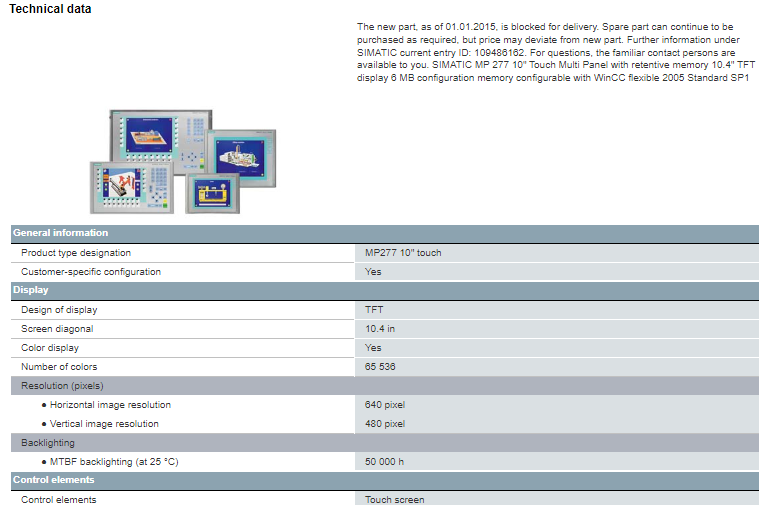Screen dimensions: 759x505
Task: Select the 65 536 colors value
Action: click(x=380, y=367)
